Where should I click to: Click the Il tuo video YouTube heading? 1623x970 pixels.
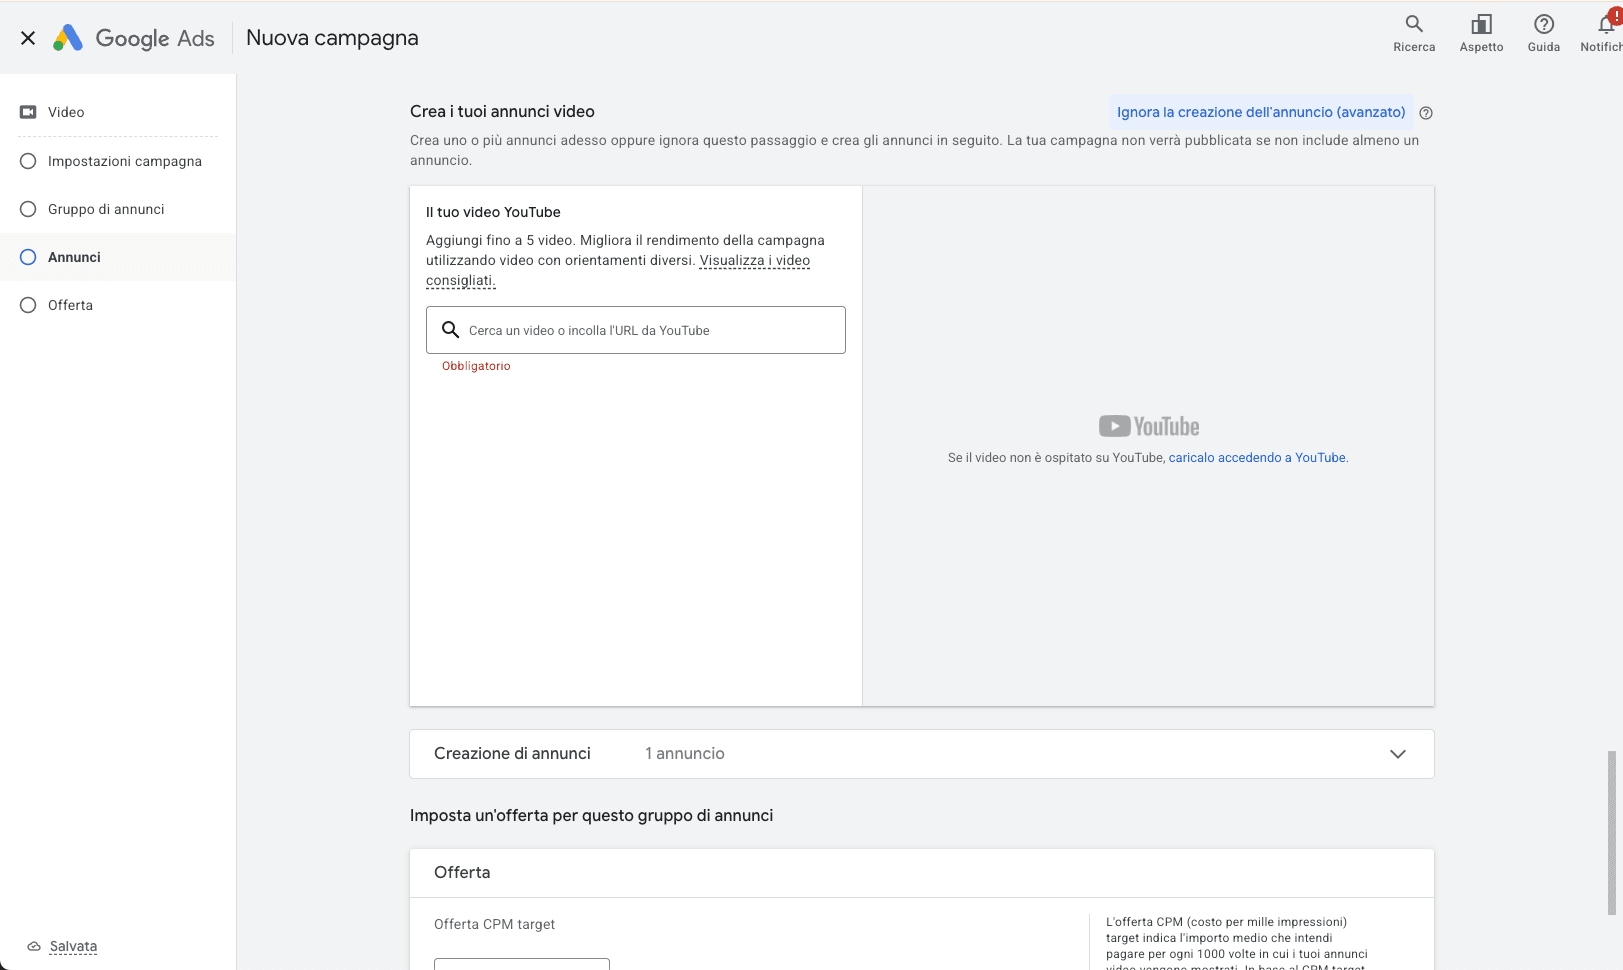493,212
